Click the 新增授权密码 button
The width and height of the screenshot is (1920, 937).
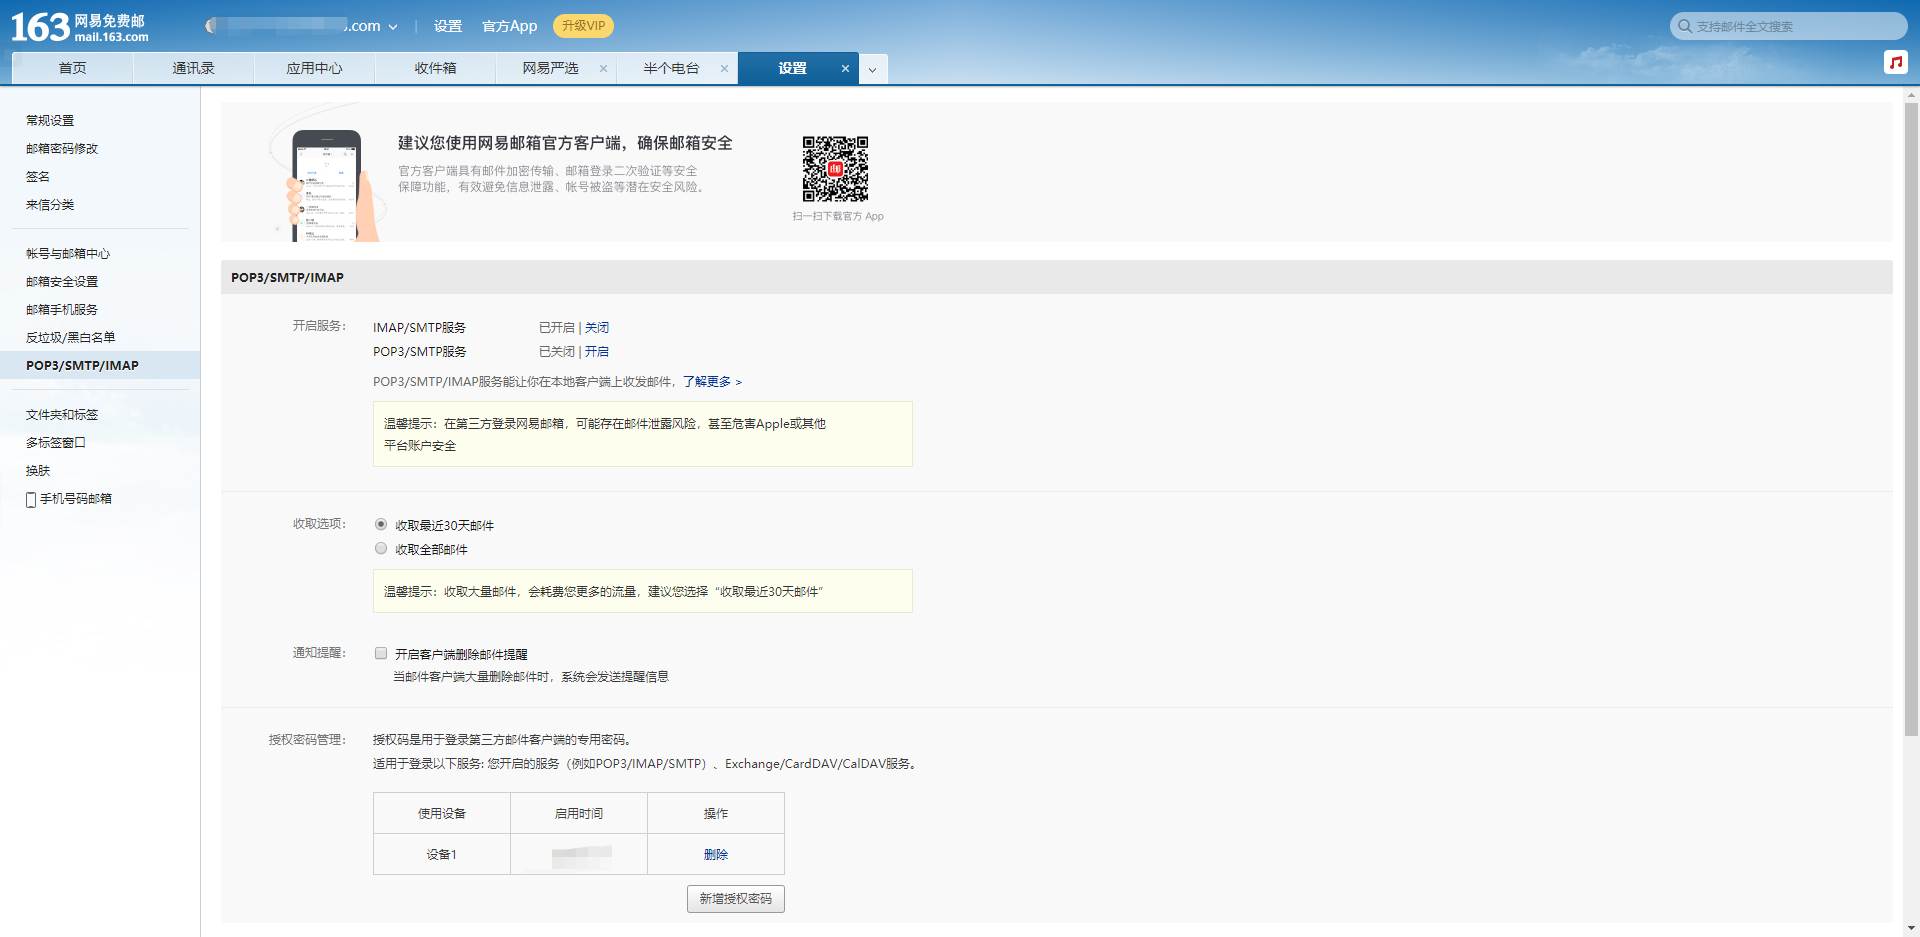(735, 899)
